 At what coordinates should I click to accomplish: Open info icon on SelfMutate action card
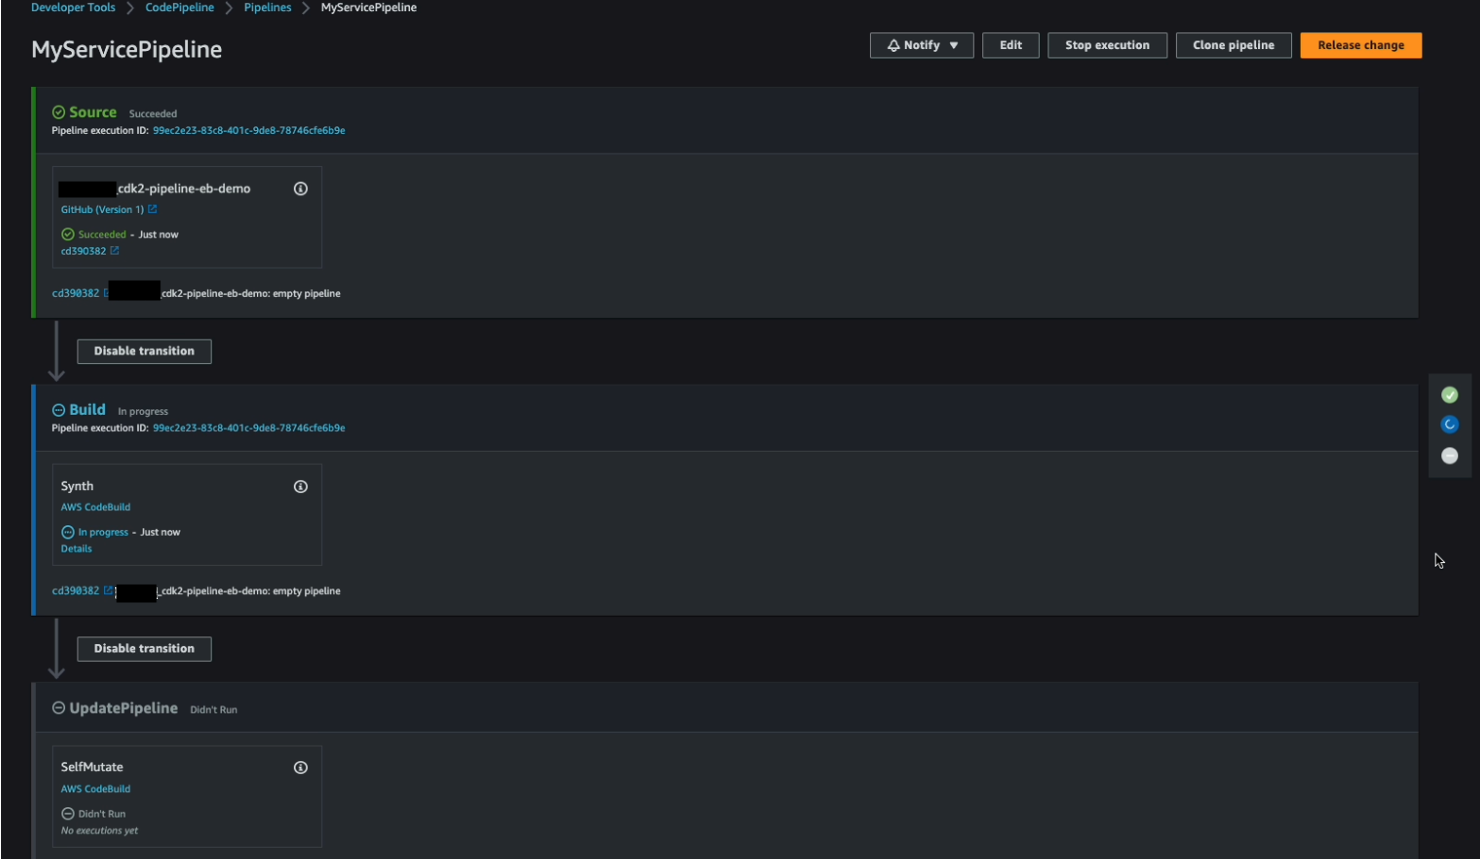pyautogui.click(x=300, y=768)
